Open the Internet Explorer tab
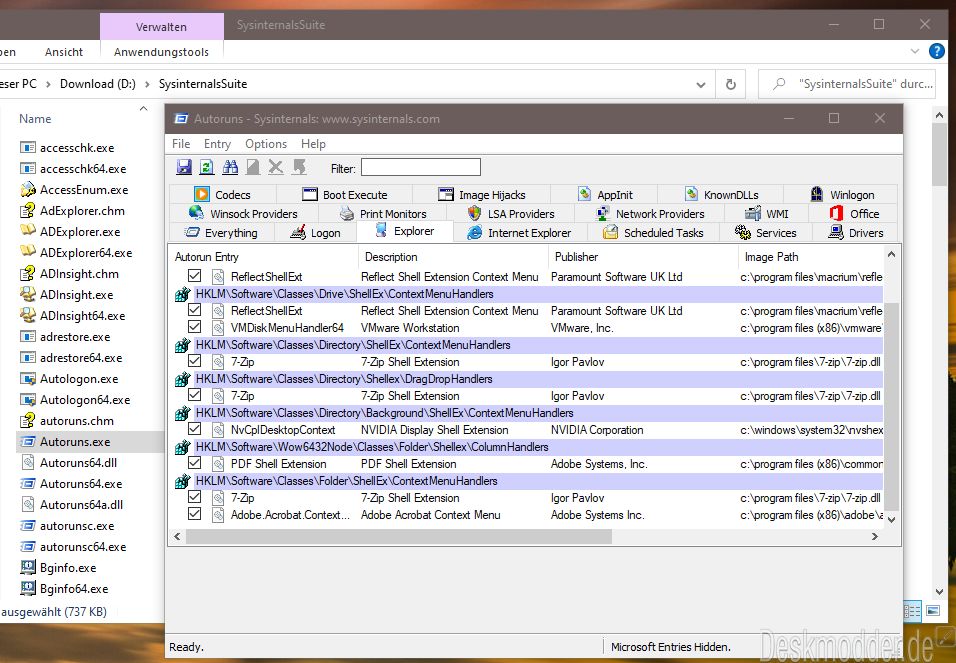The height and width of the screenshot is (663, 956). [x=519, y=232]
